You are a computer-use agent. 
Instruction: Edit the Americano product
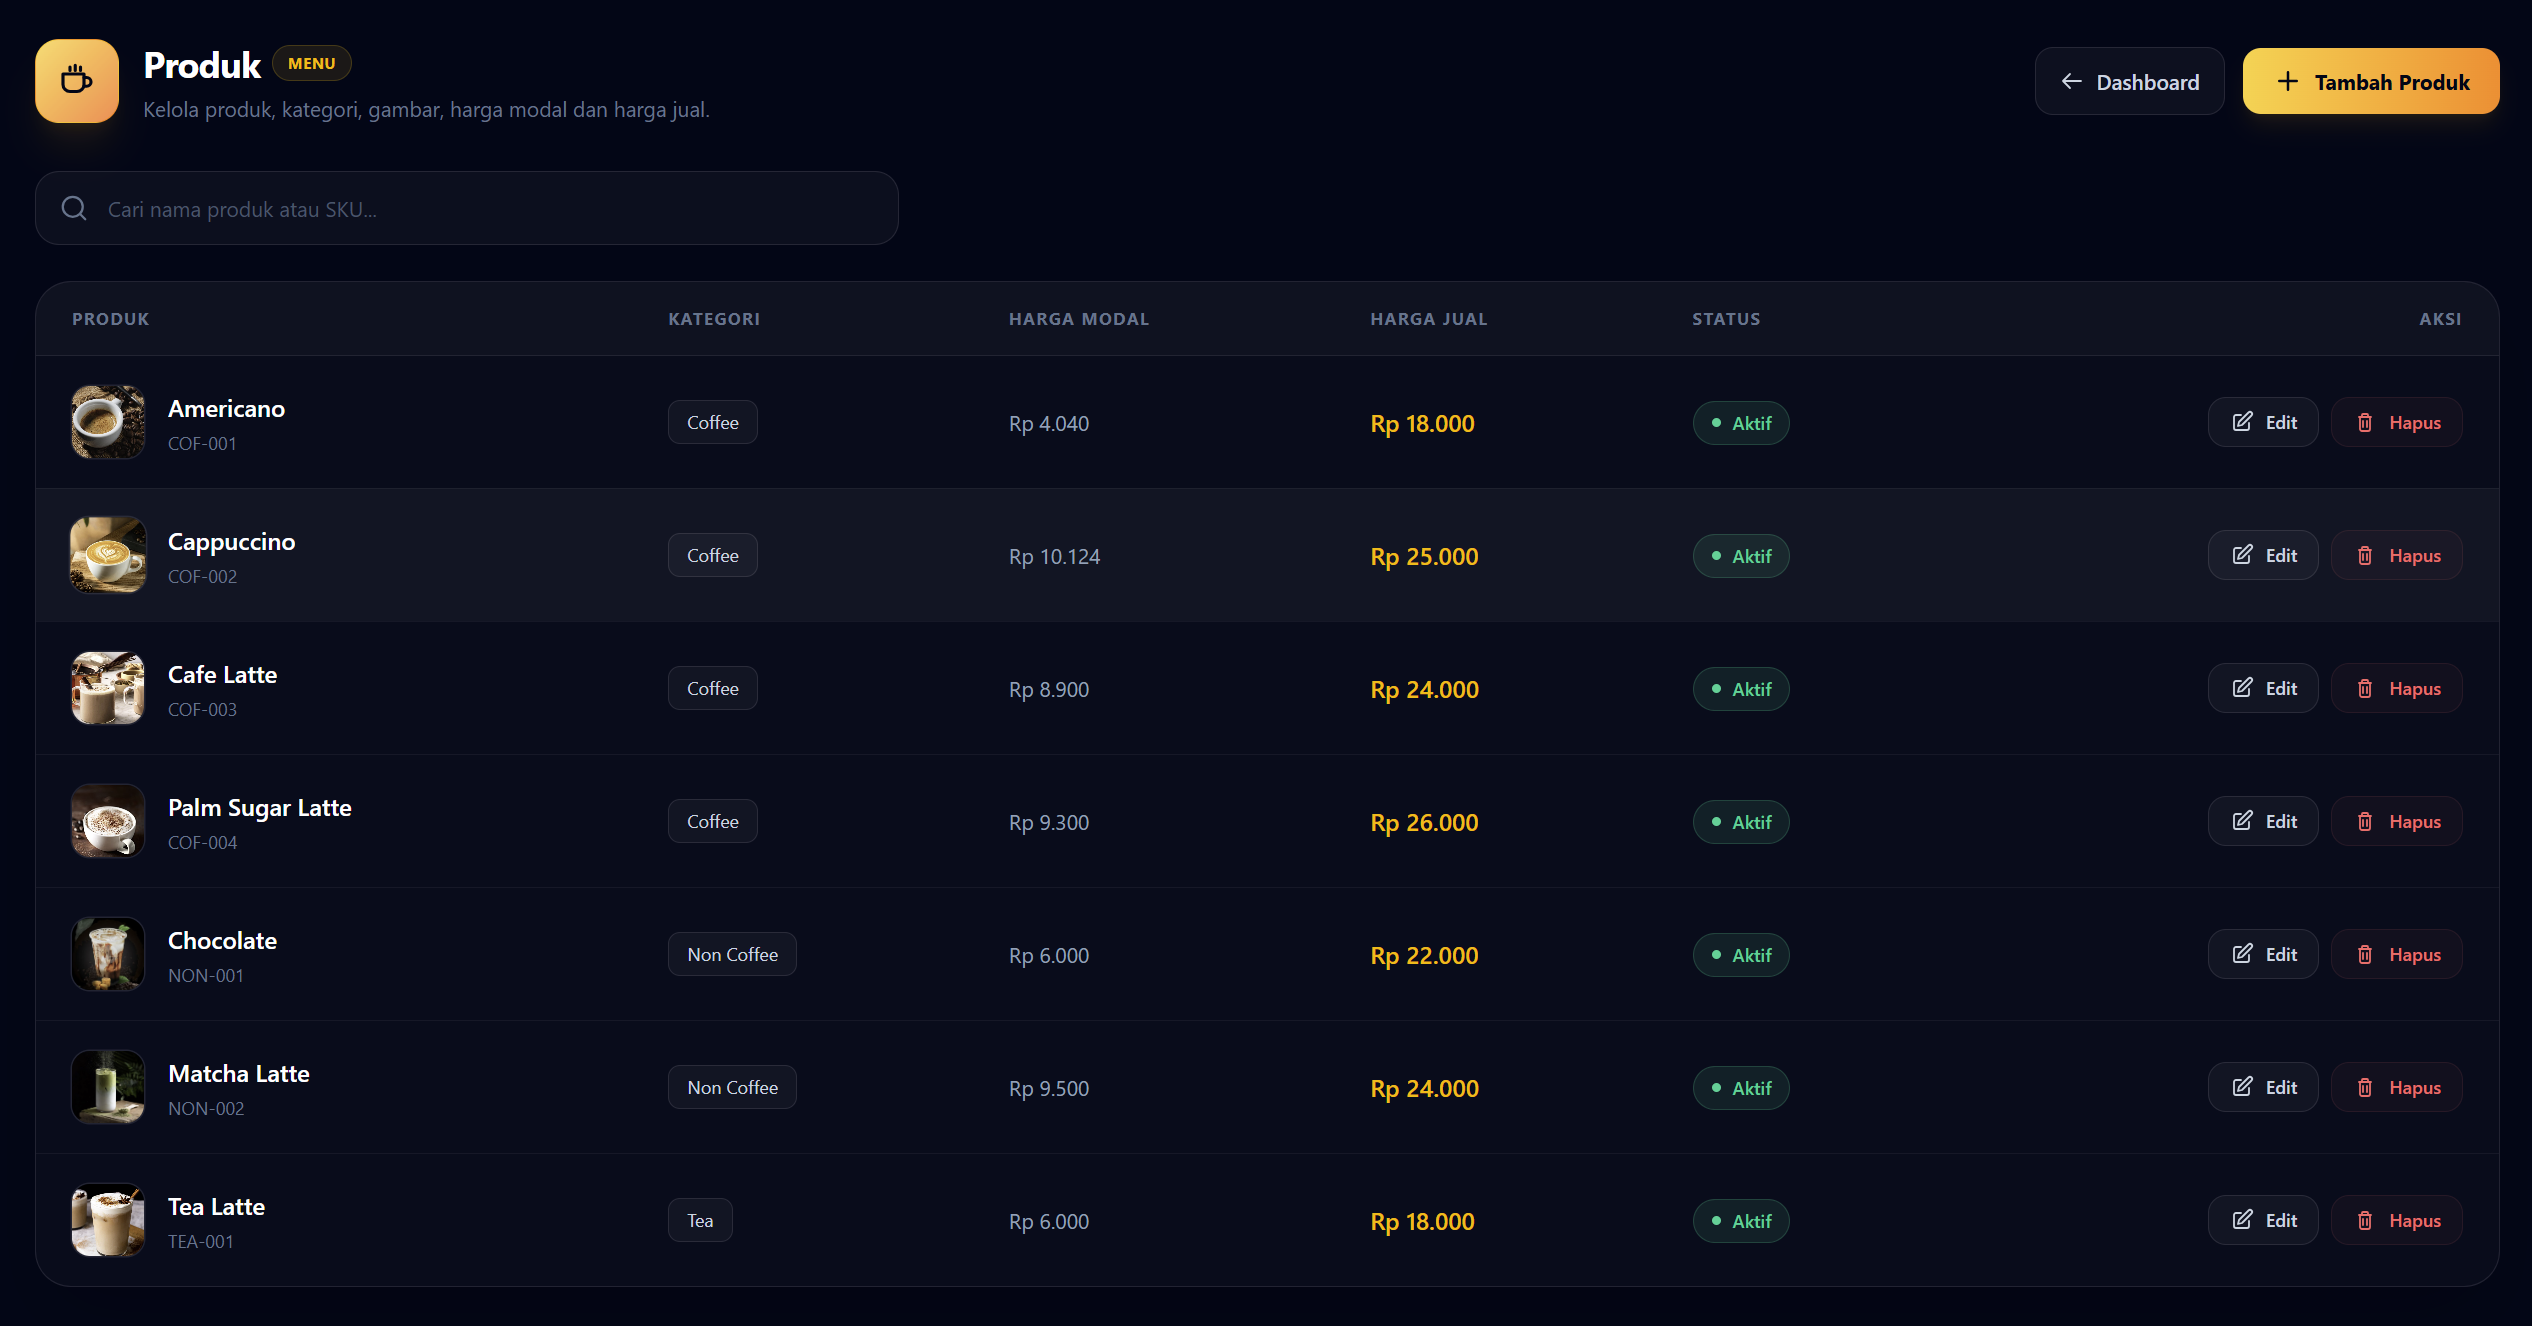coord(2263,423)
